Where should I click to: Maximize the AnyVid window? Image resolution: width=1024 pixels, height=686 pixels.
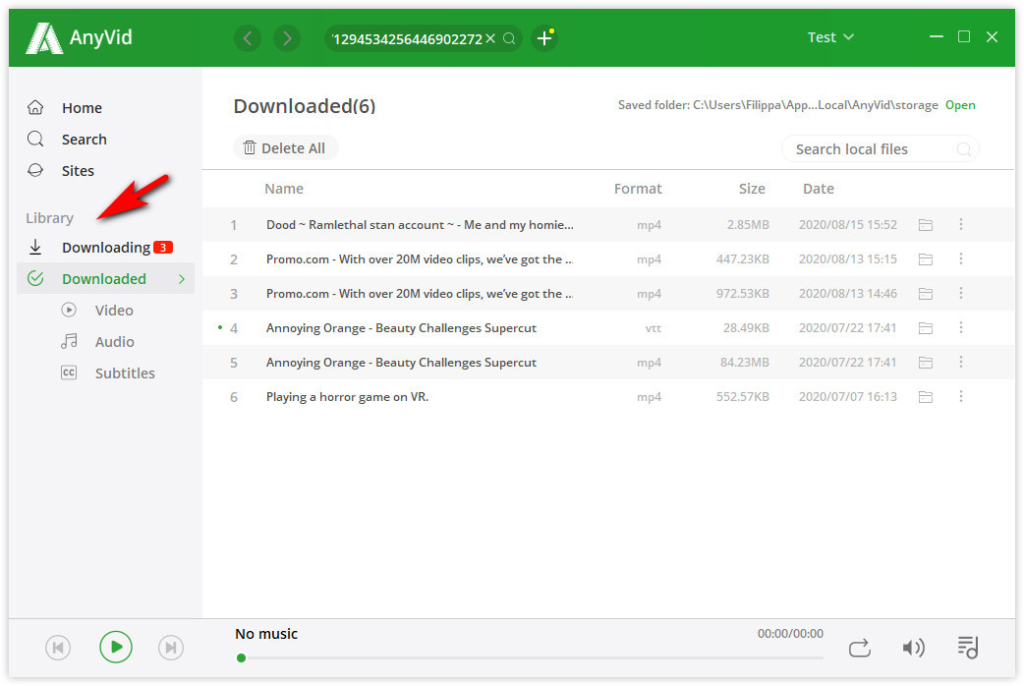pyautogui.click(x=964, y=37)
